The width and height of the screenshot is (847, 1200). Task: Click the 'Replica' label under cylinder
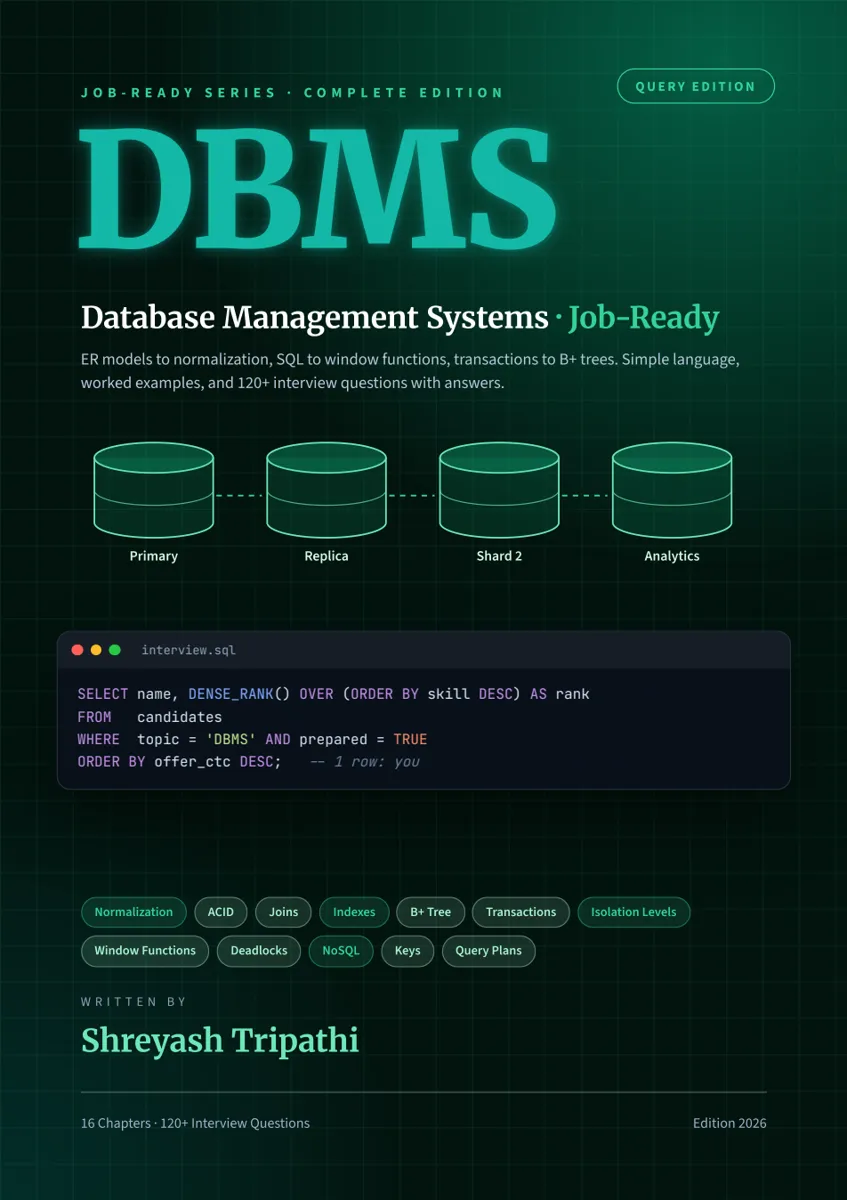(326, 556)
